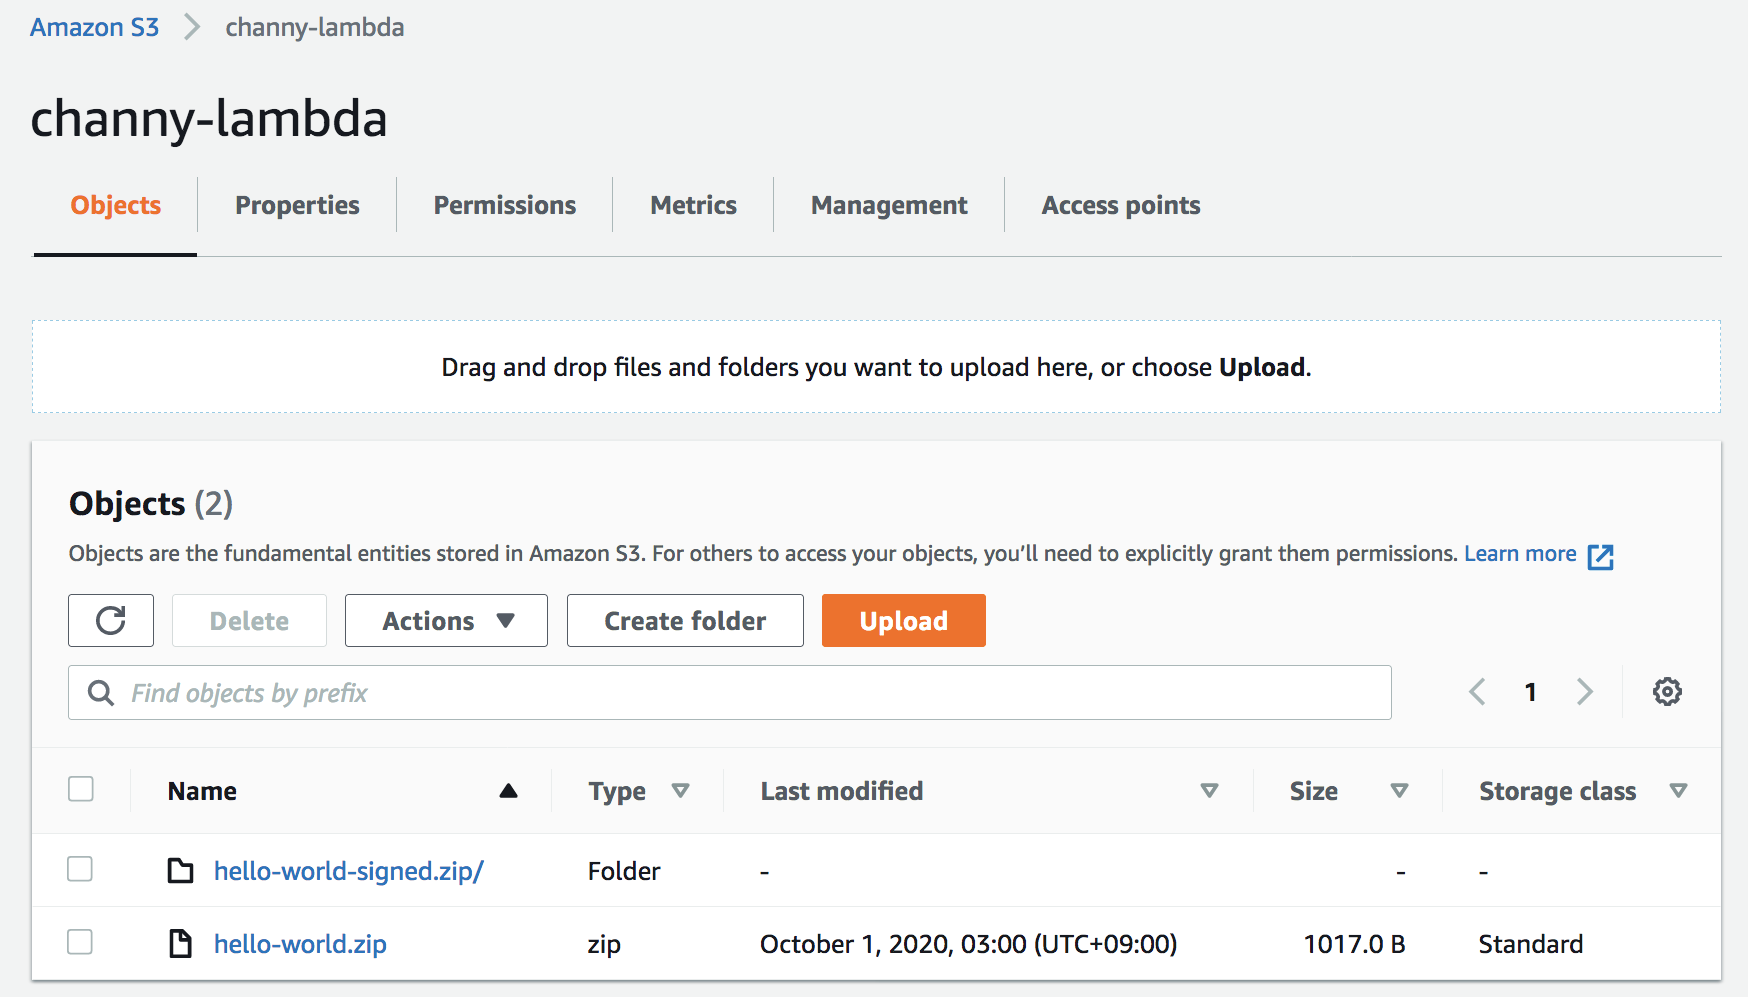Image resolution: width=1748 pixels, height=997 pixels.
Task: Click the breadcrumb chevron separator after Amazon S3
Action: 192,27
